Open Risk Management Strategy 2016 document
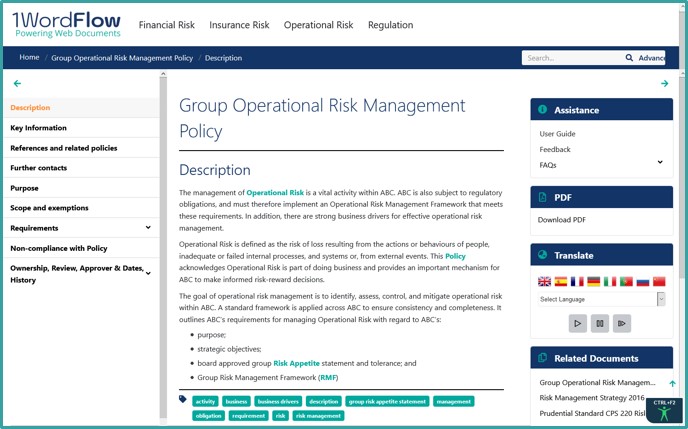This screenshot has width=688, height=429. click(x=592, y=398)
